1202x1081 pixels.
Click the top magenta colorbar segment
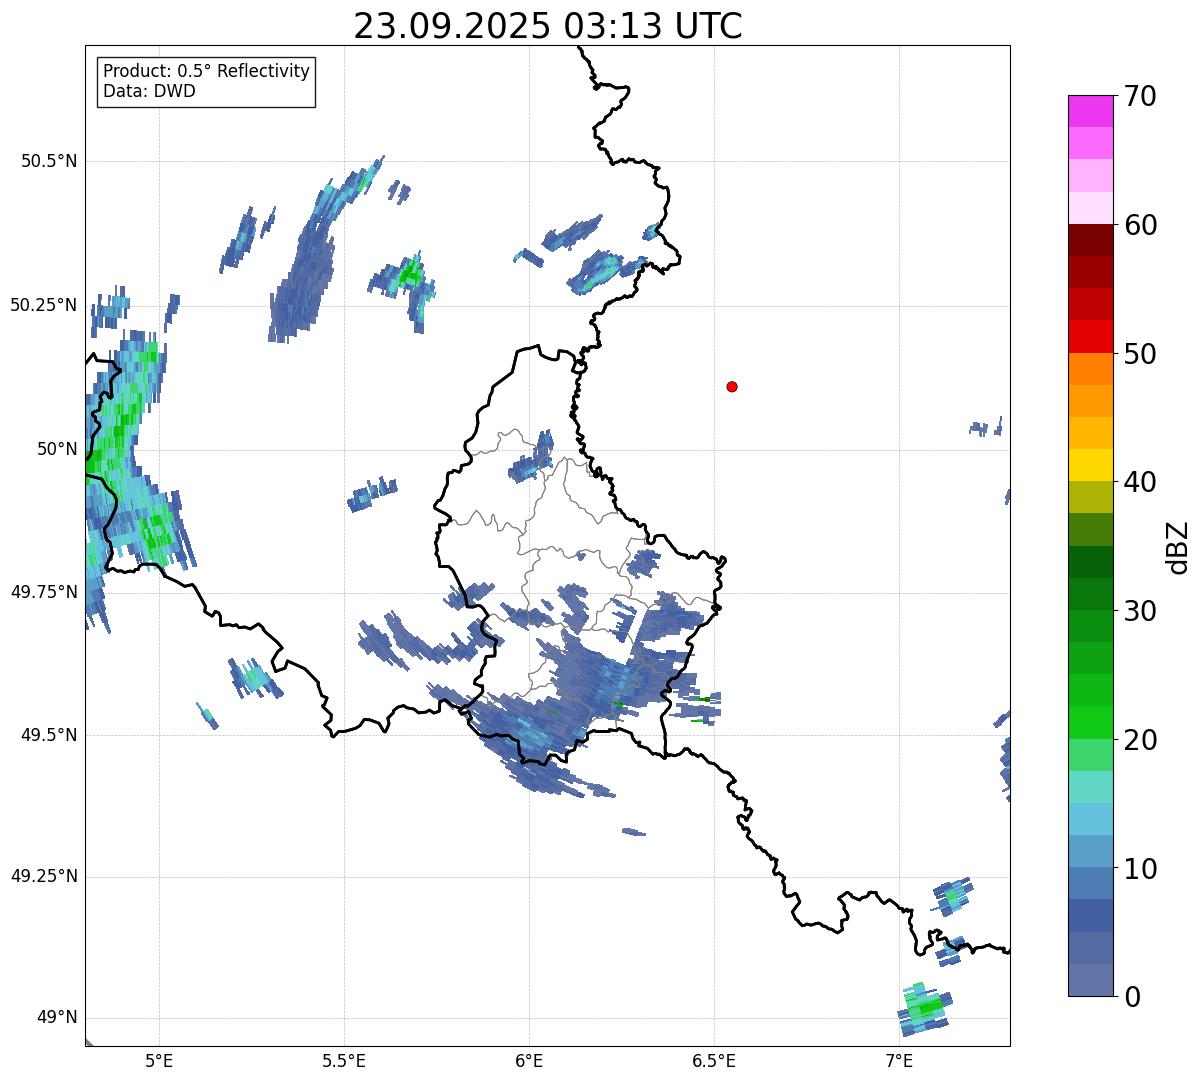(x=1090, y=111)
